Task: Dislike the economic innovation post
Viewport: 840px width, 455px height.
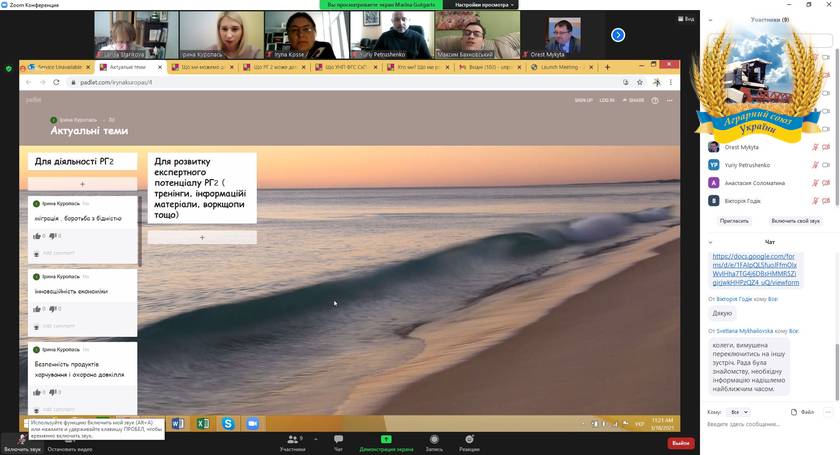Action: [52, 309]
